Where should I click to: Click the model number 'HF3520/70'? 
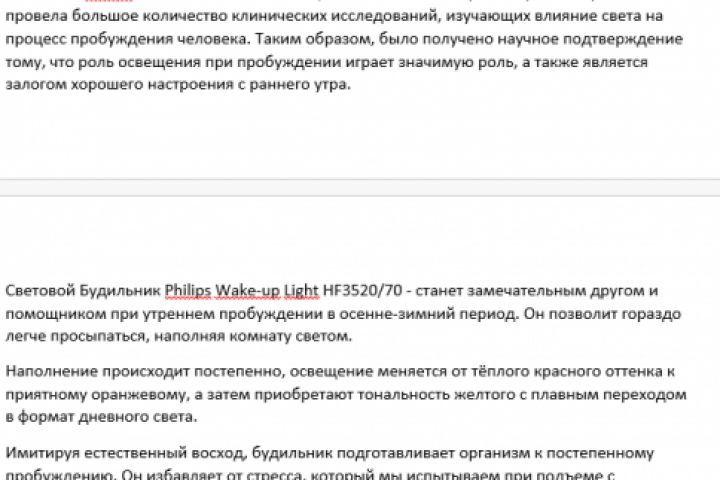(x=362, y=291)
